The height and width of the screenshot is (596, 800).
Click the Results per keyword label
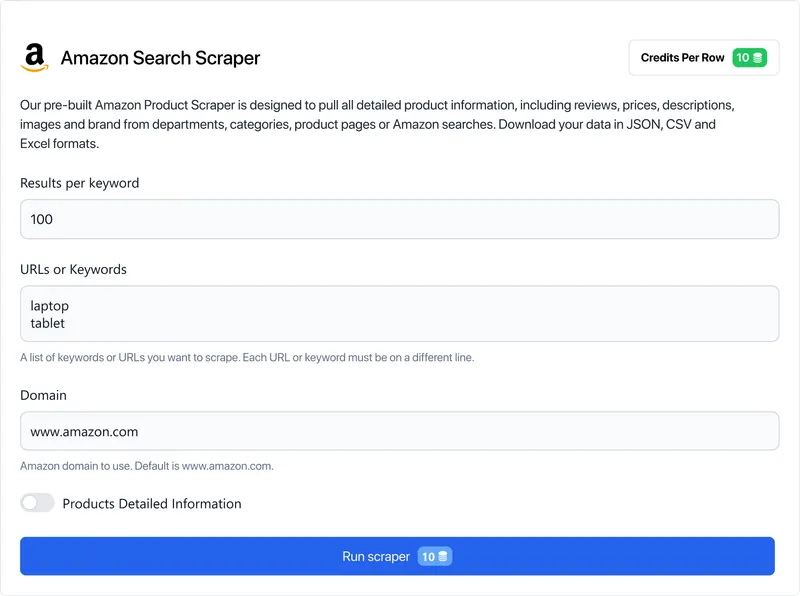click(x=79, y=183)
